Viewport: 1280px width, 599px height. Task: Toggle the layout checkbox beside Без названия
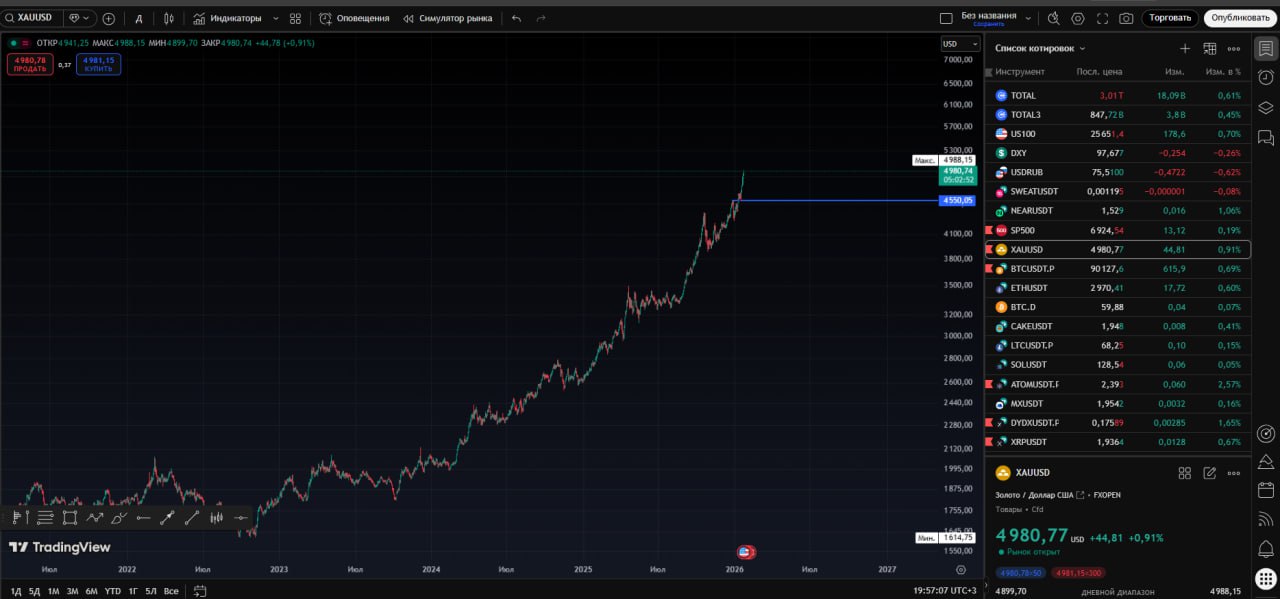(946, 18)
